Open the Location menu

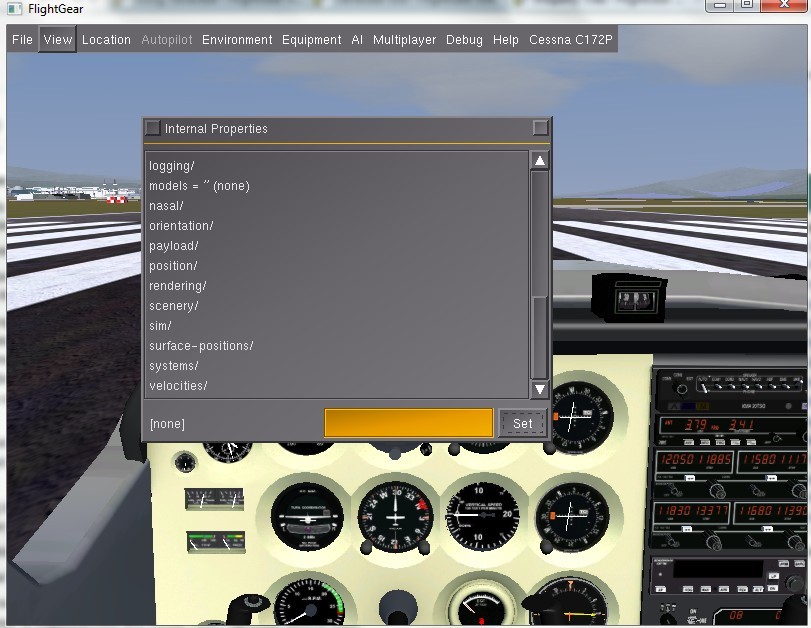[106, 40]
